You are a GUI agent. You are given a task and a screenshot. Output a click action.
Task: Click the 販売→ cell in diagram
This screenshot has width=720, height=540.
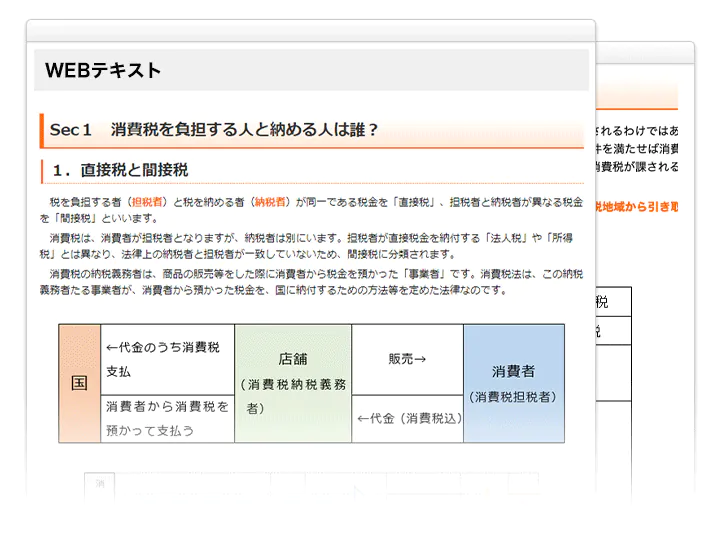coord(407,359)
